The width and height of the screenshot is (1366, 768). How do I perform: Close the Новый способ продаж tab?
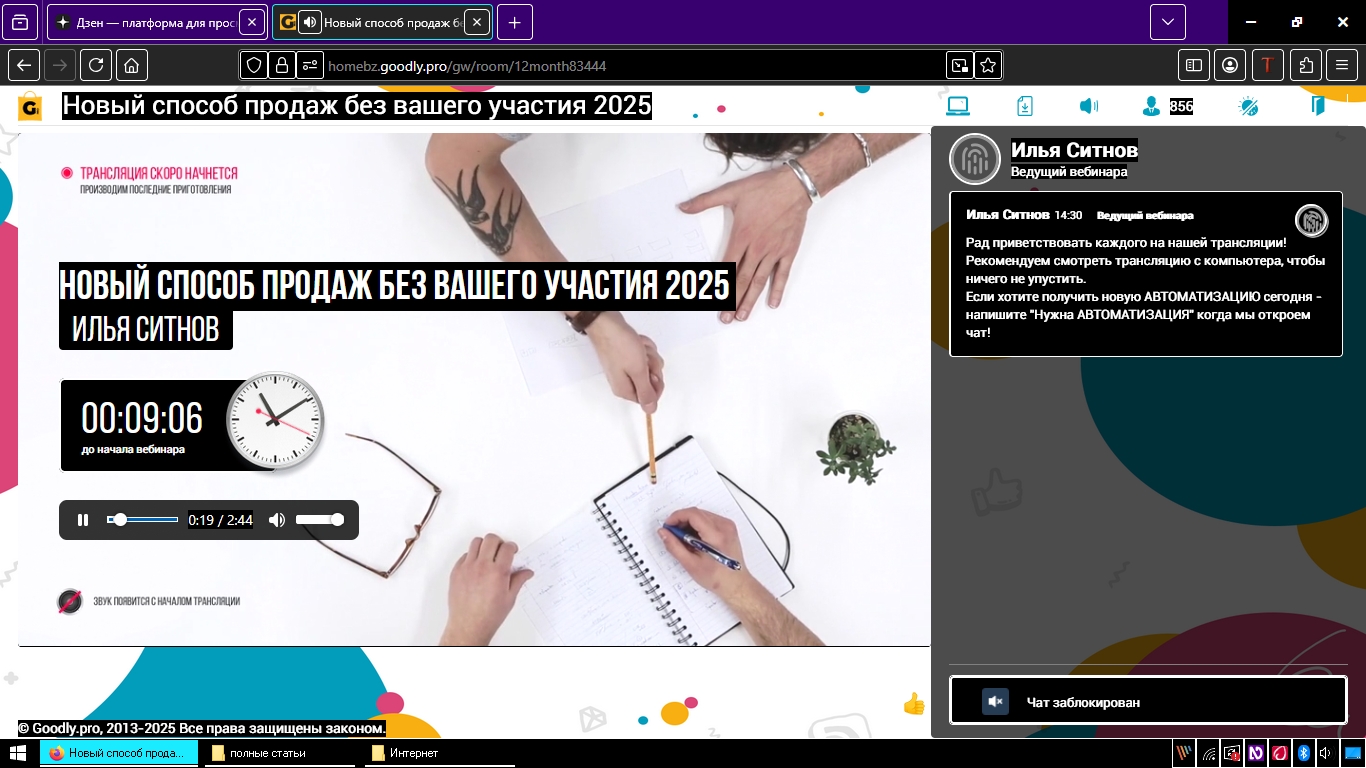478,22
